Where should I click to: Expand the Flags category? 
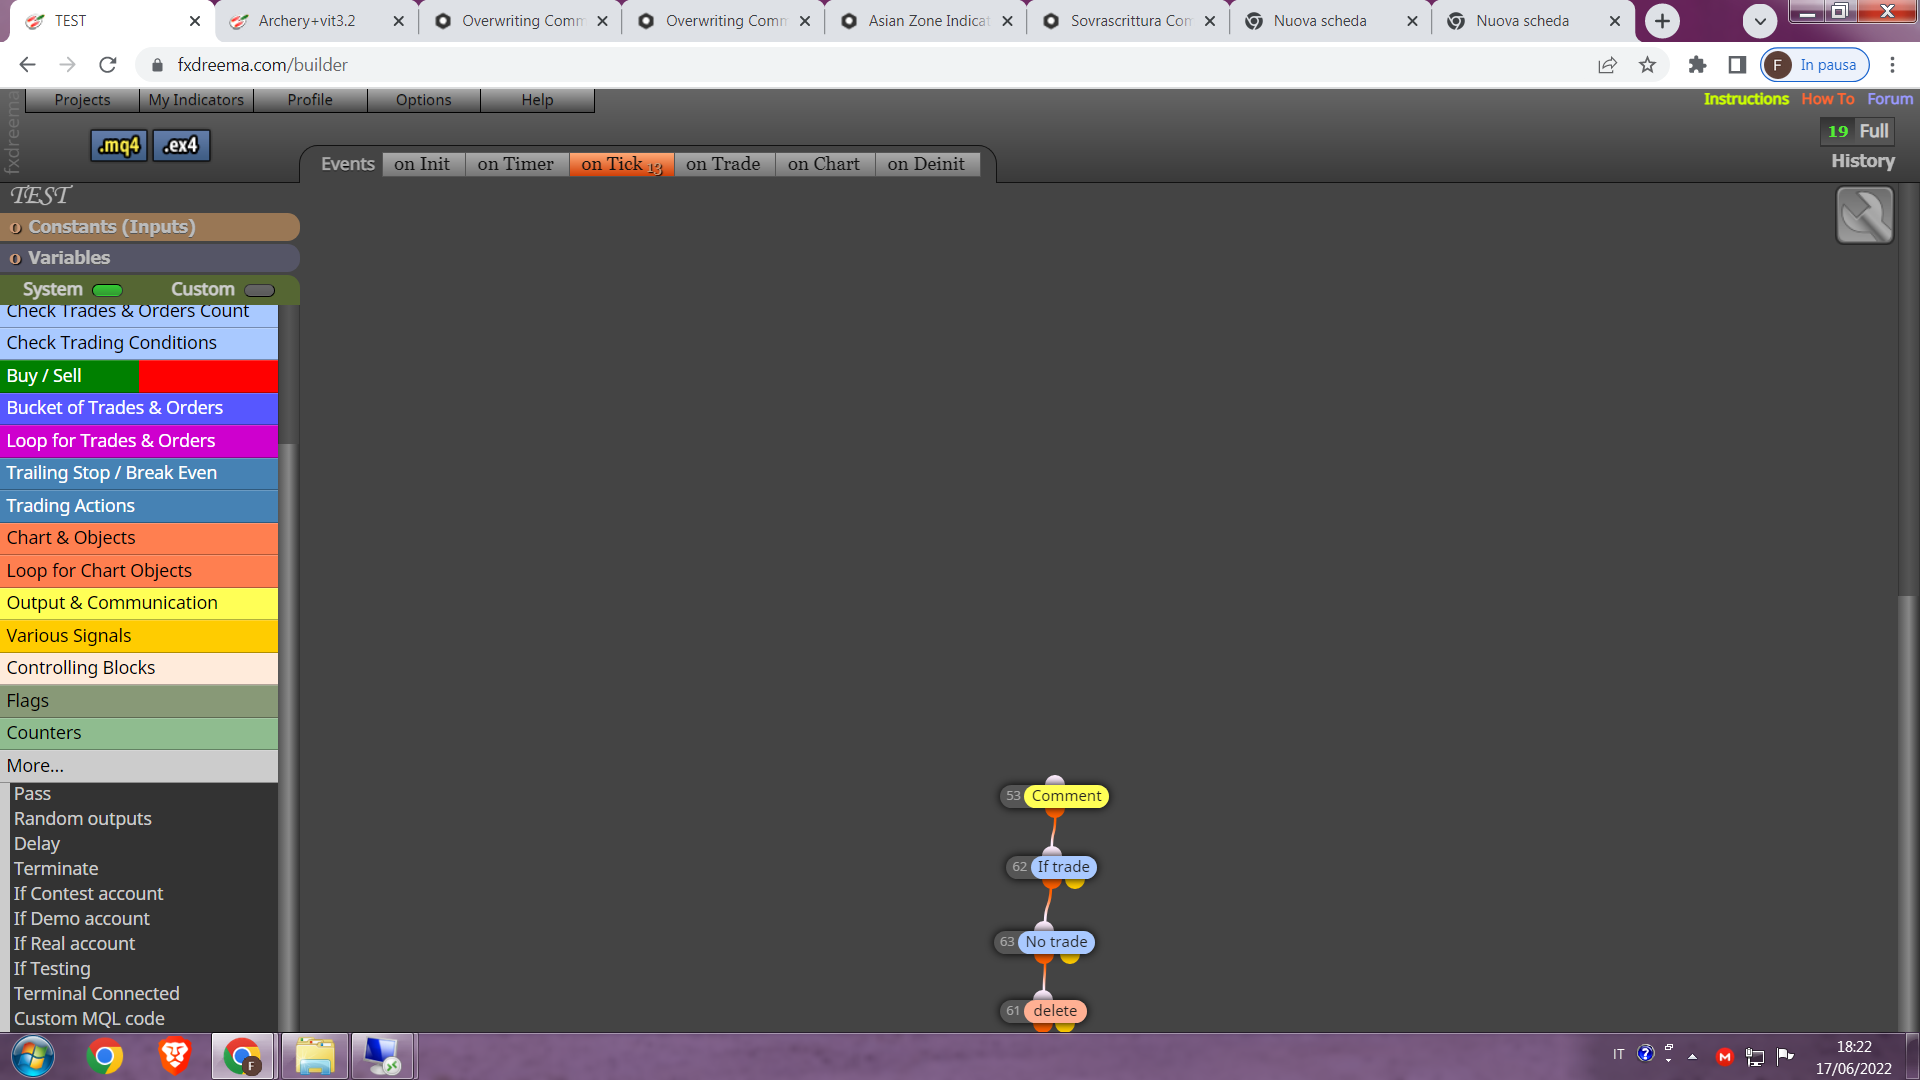pyautogui.click(x=139, y=701)
